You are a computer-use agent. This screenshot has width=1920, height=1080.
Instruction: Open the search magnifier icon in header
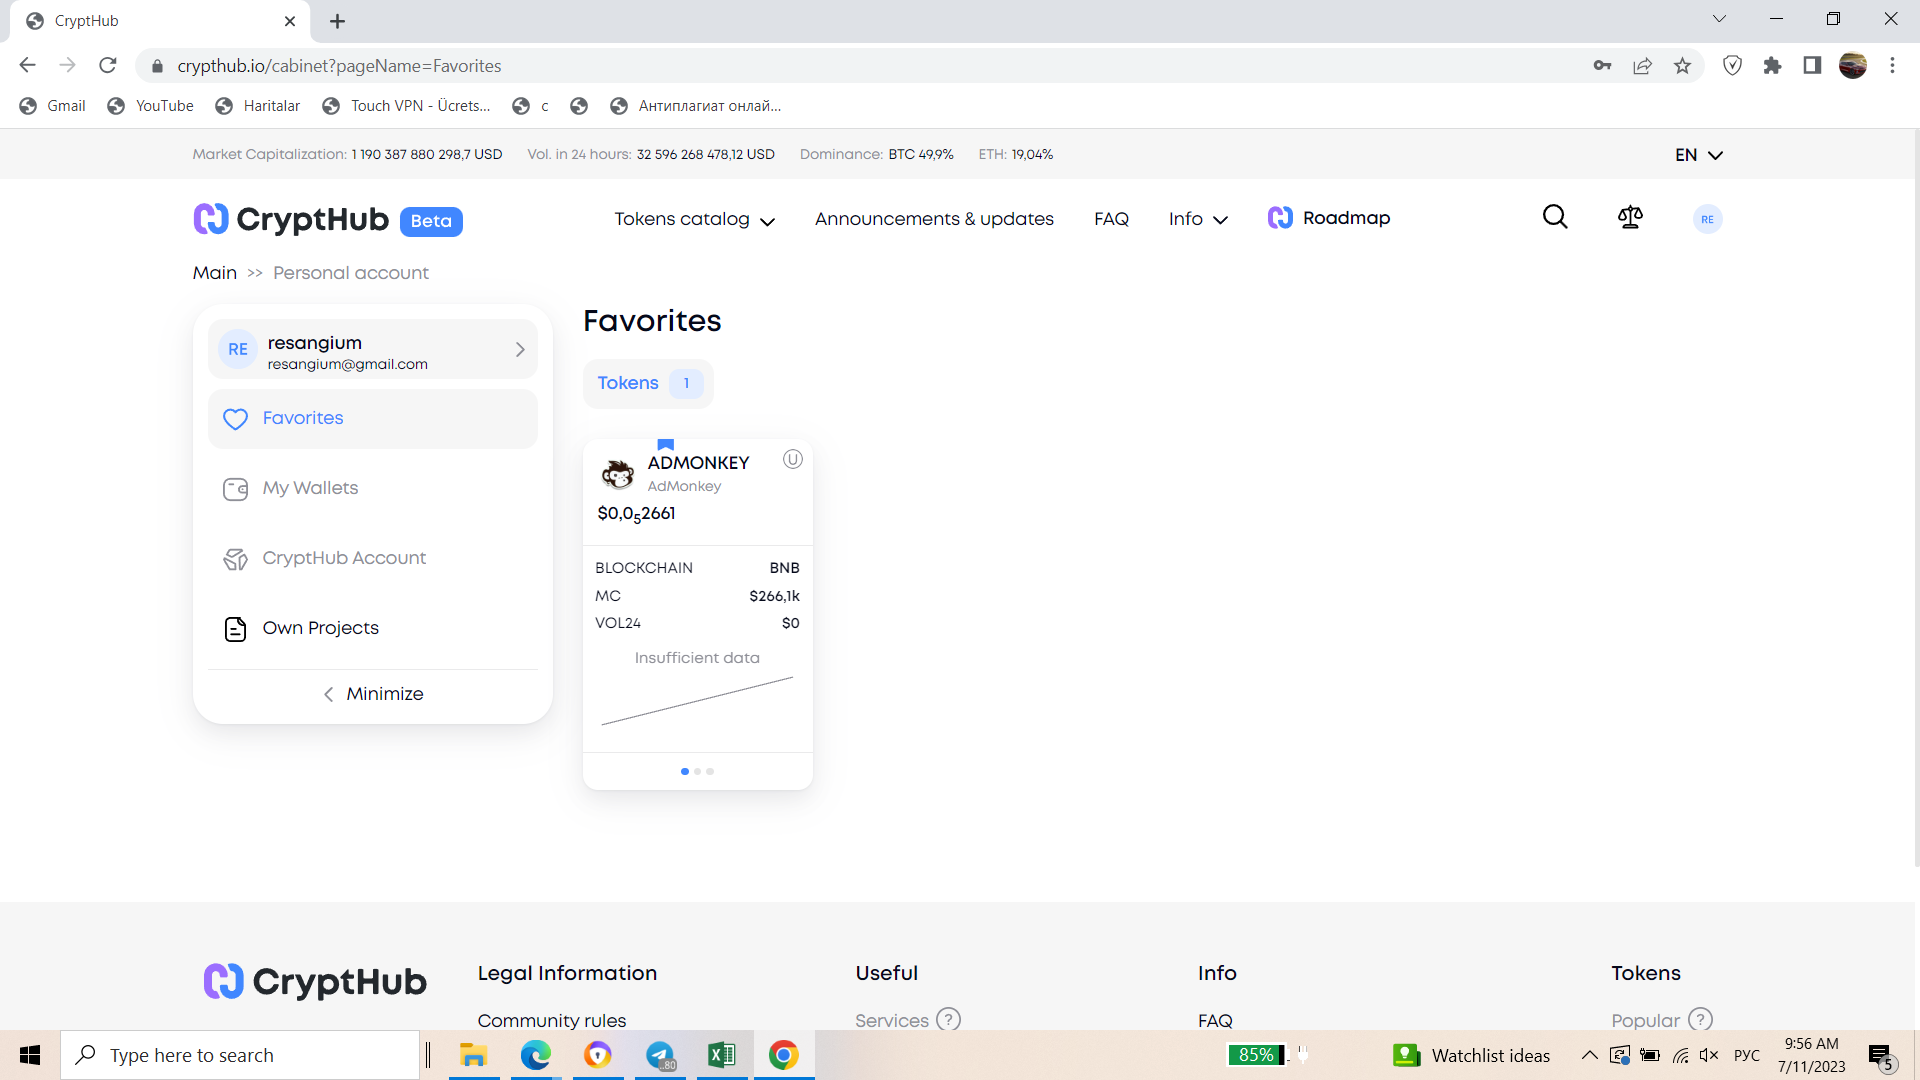pos(1555,217)
